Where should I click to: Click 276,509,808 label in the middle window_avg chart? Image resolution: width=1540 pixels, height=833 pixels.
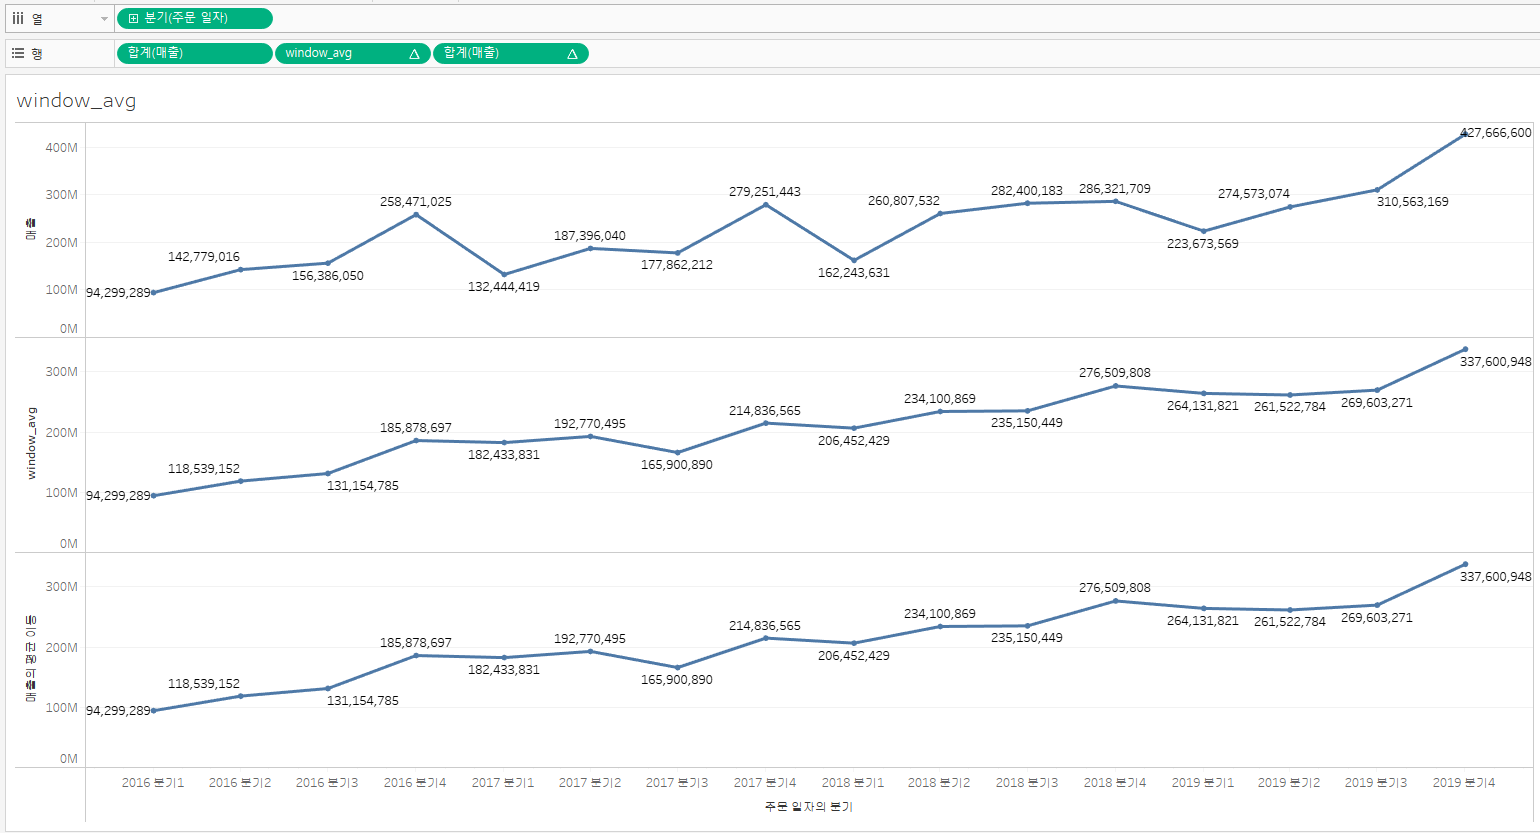[1115, 372]
